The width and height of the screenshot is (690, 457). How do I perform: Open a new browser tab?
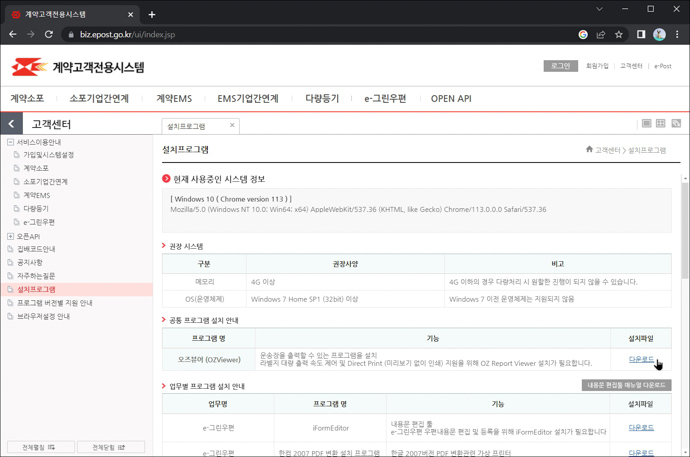152,15
